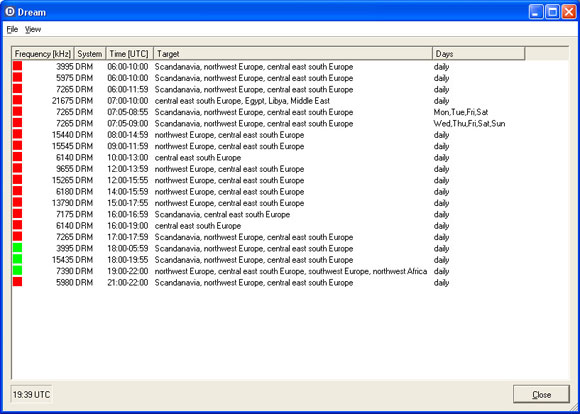Click red status square for 13790 kHz
The image size is (580, 414).
click(17, 202)
